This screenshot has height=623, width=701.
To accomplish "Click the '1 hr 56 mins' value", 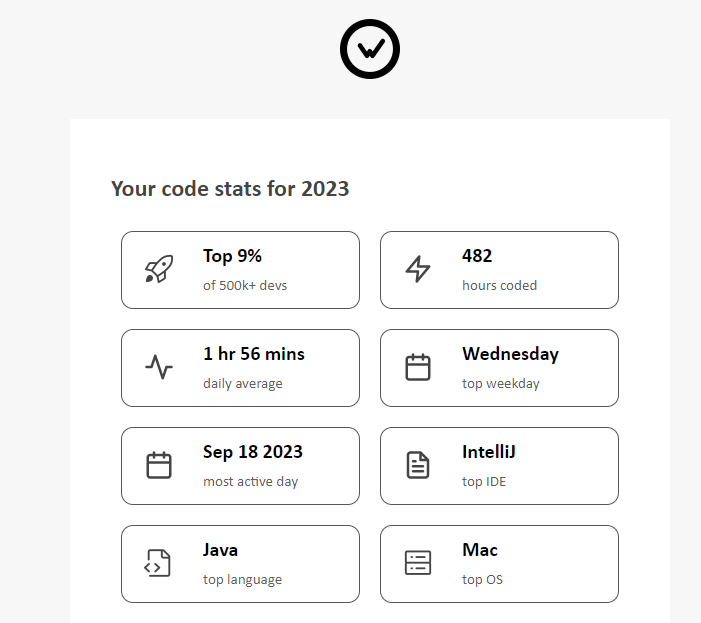I will point(253,354).
